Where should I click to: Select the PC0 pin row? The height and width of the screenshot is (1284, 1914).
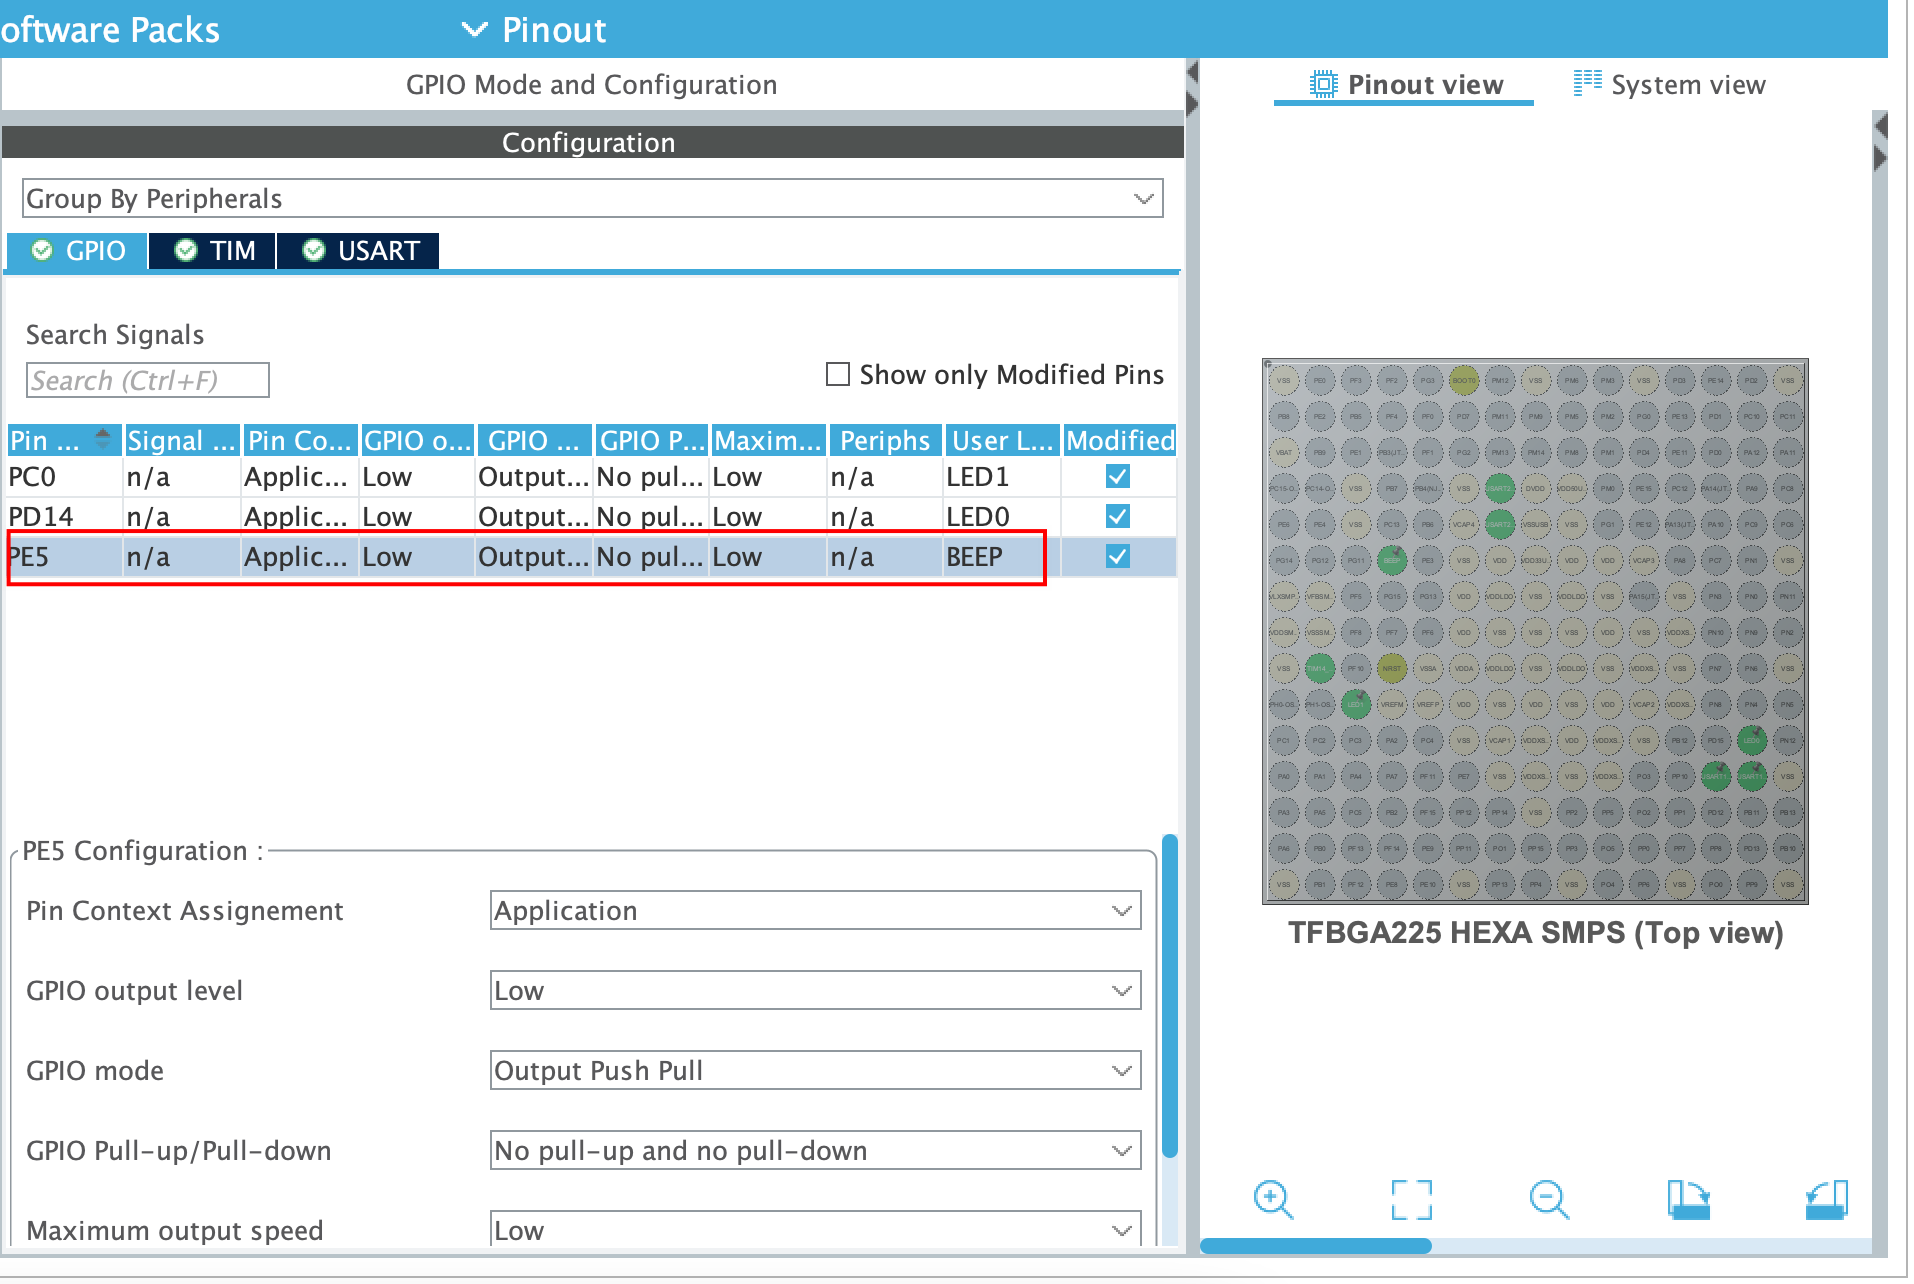(590, 477)
